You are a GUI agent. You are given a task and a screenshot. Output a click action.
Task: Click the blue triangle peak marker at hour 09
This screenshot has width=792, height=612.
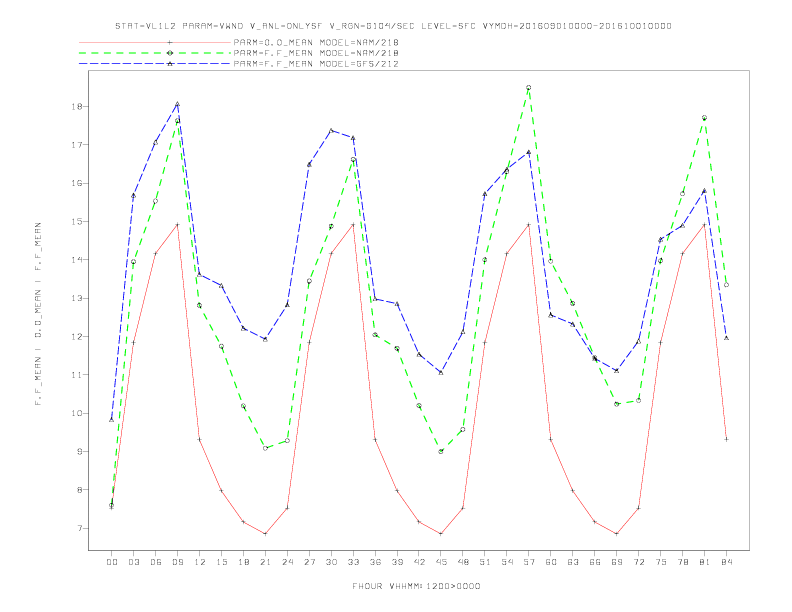pos(177,104)
